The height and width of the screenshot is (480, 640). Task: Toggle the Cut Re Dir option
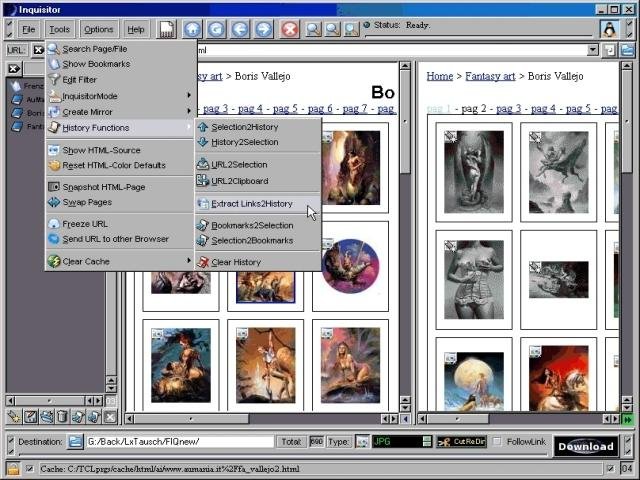(x=463, y=442)
